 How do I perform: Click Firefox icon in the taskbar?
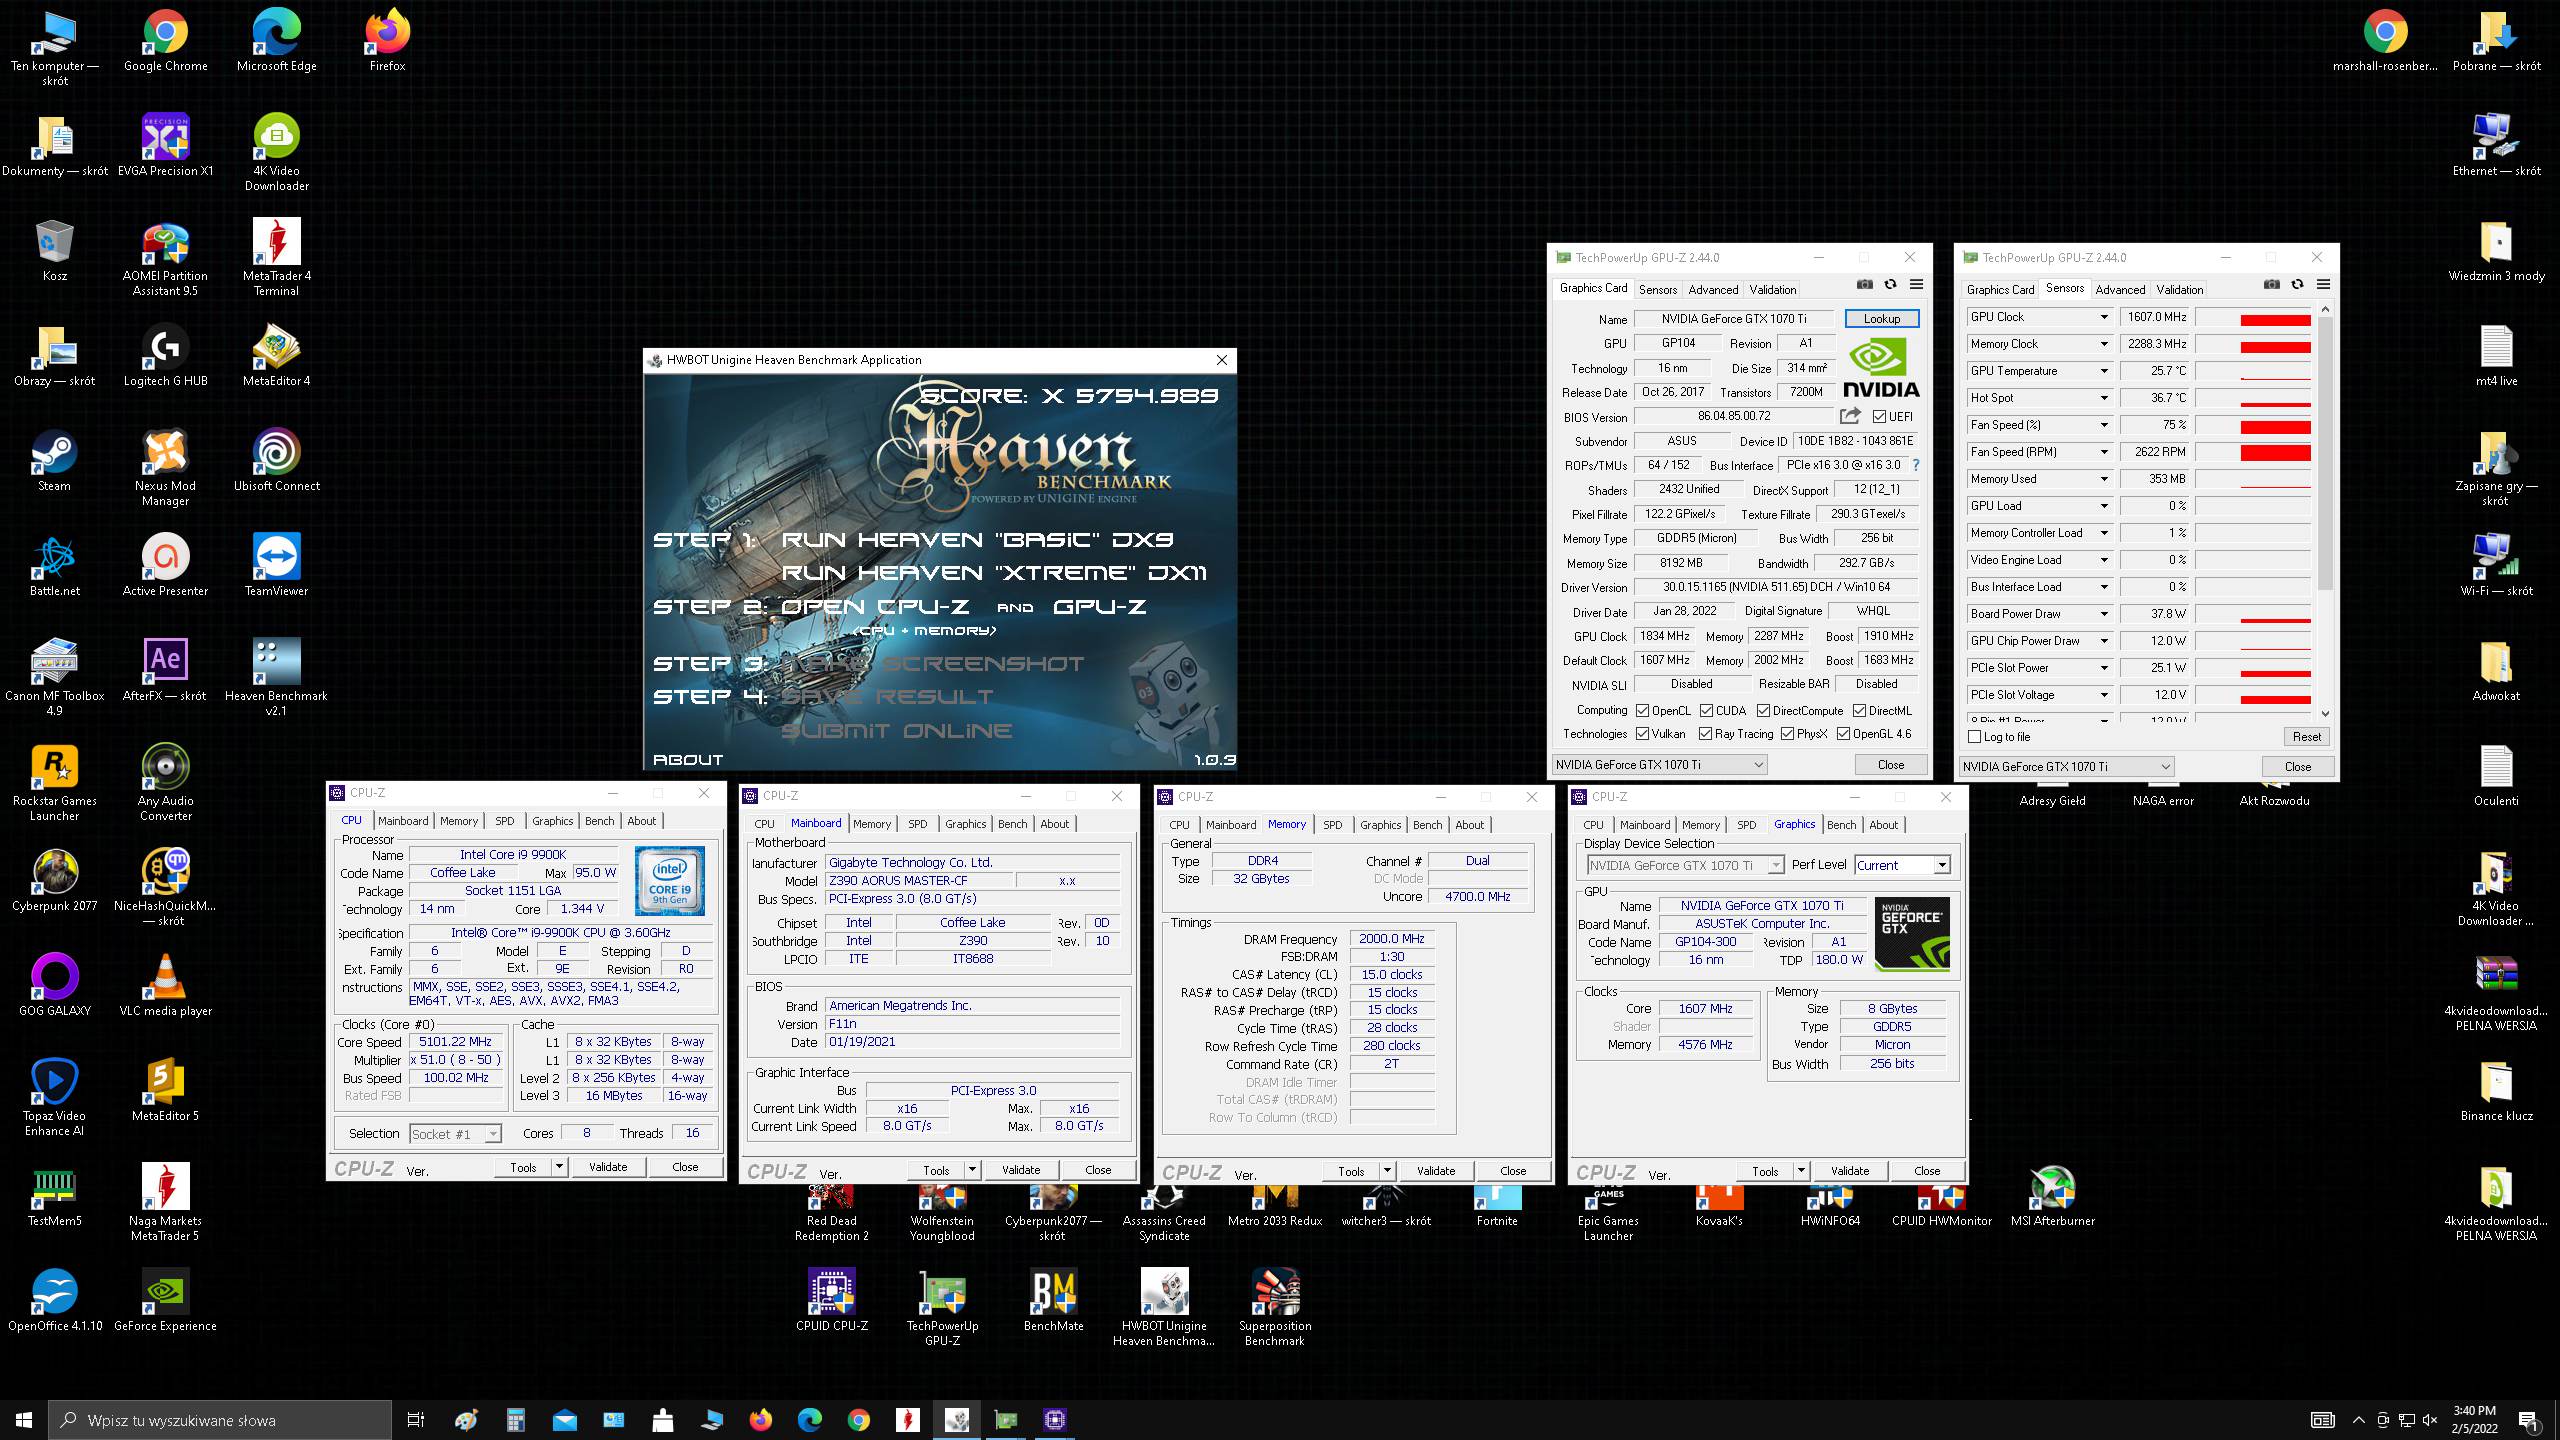(761, 1419)
